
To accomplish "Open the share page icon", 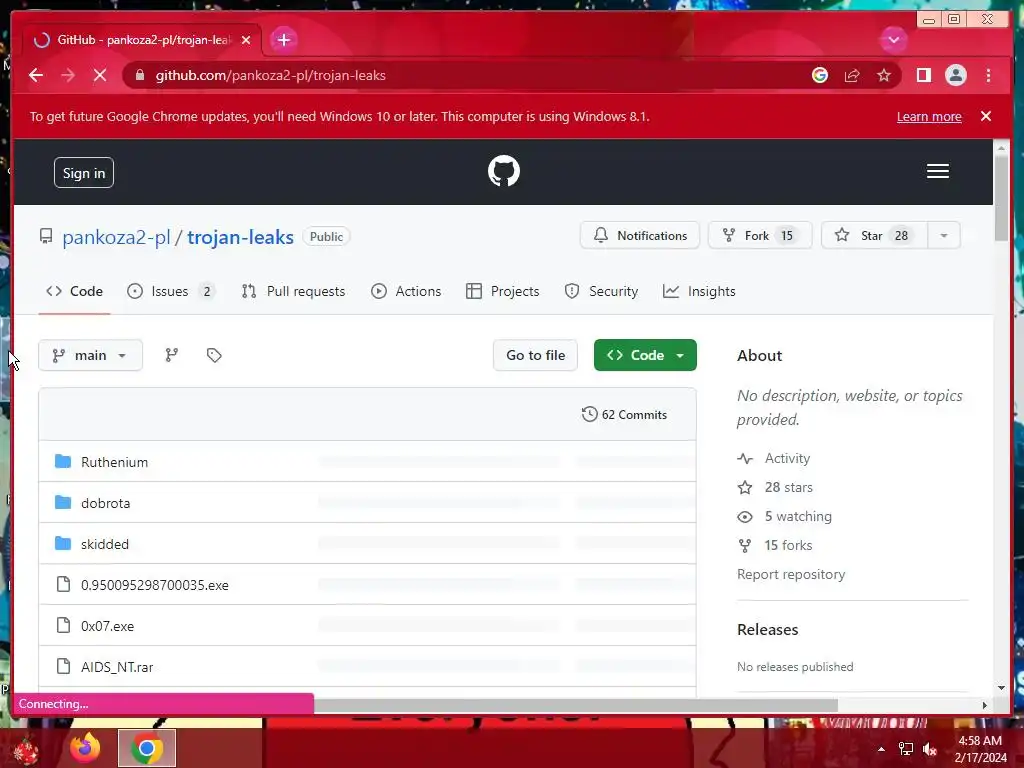I will point(852,75).
